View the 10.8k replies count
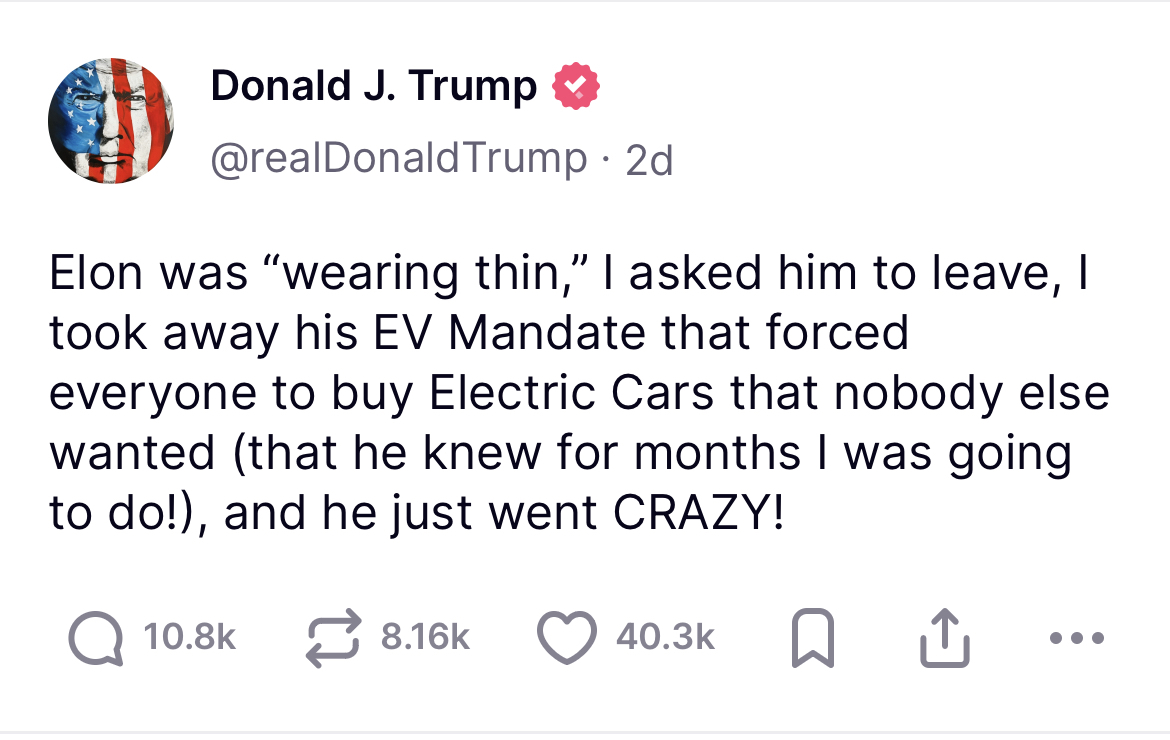 click(190, 638)
